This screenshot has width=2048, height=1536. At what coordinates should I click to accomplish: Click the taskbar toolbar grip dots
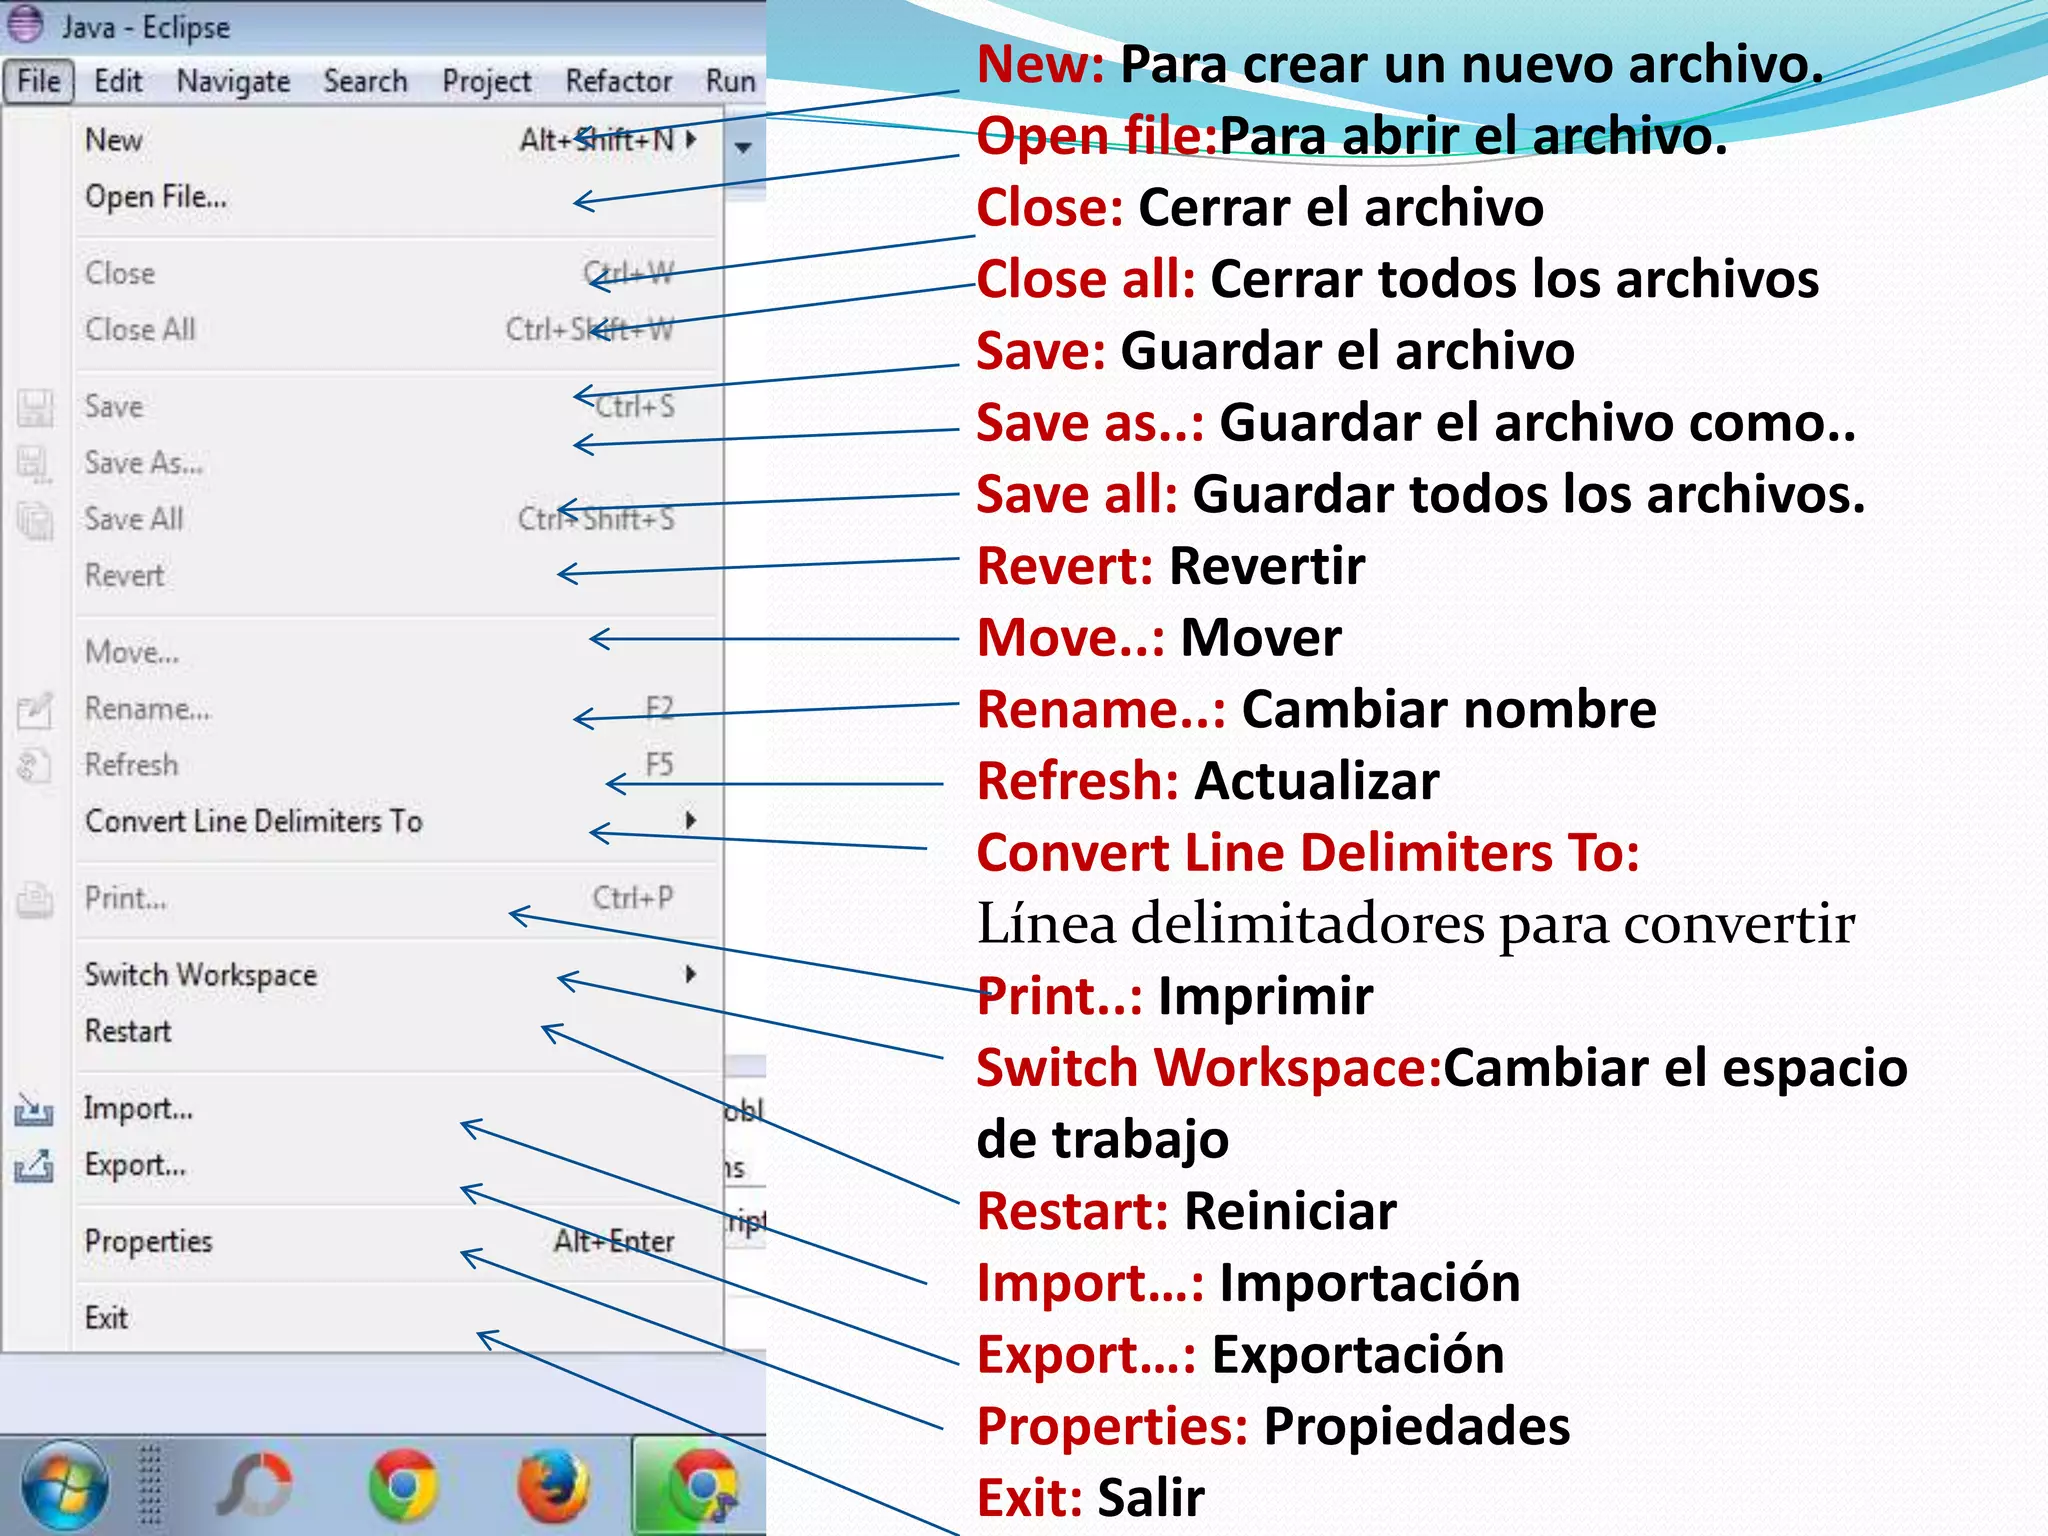pyautogui.click(x=150, y=1487)
